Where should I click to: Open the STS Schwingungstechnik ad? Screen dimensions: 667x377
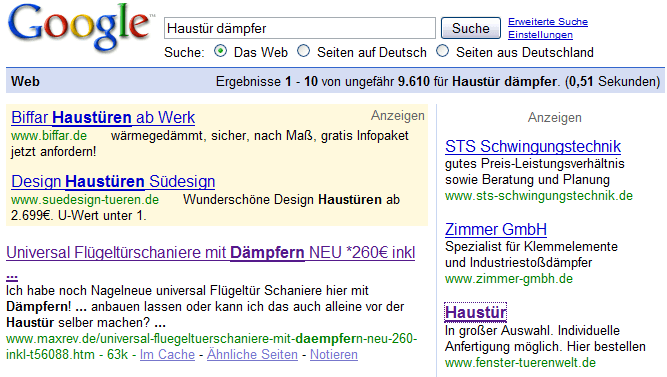pyautogui.click(x=533, y=146)
